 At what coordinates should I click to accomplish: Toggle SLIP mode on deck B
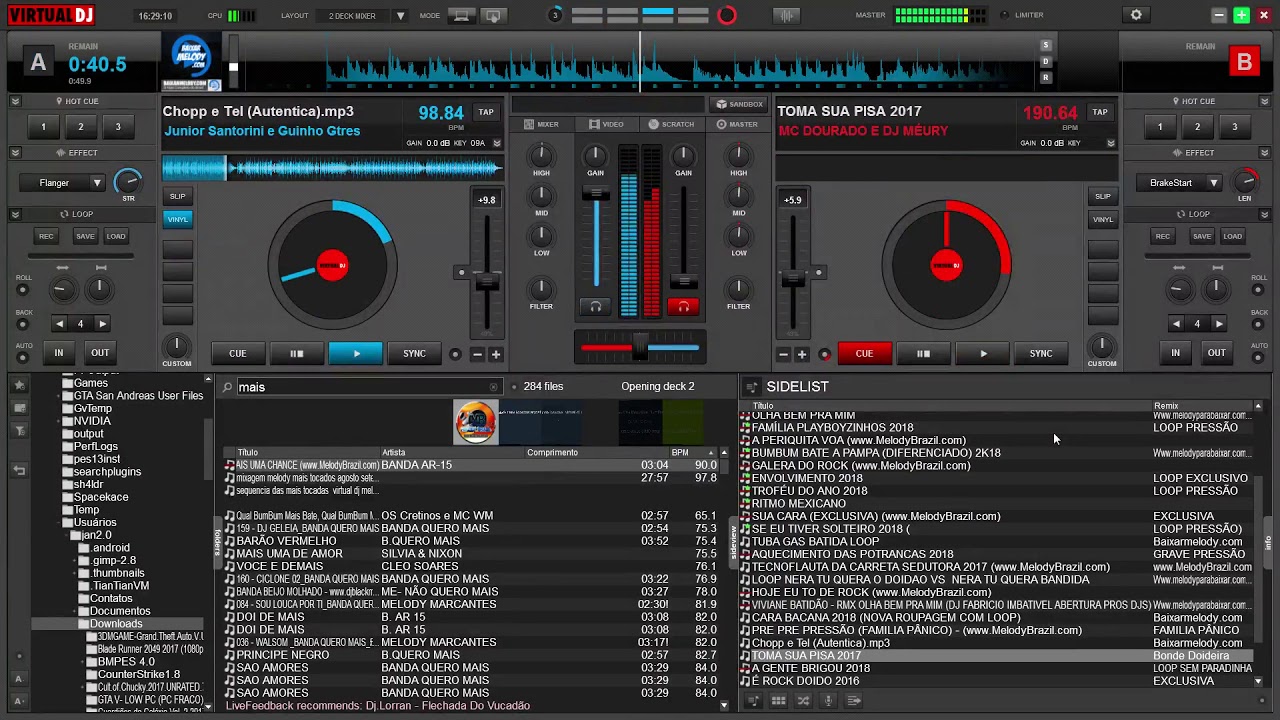click(1102, 196)
